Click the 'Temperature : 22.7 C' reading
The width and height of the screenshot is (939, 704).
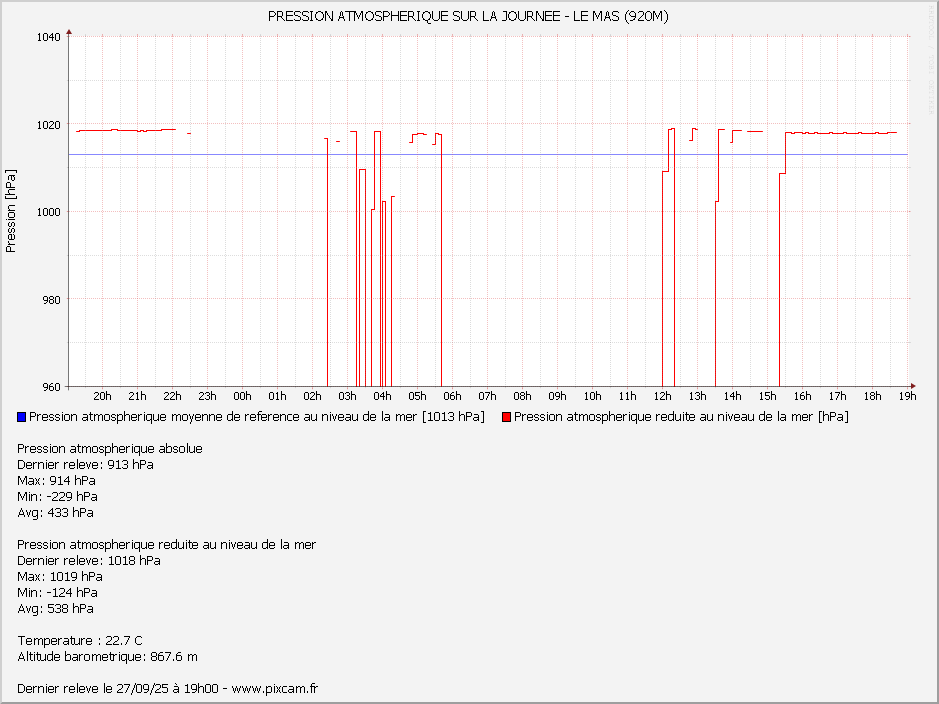pos(80,641)
